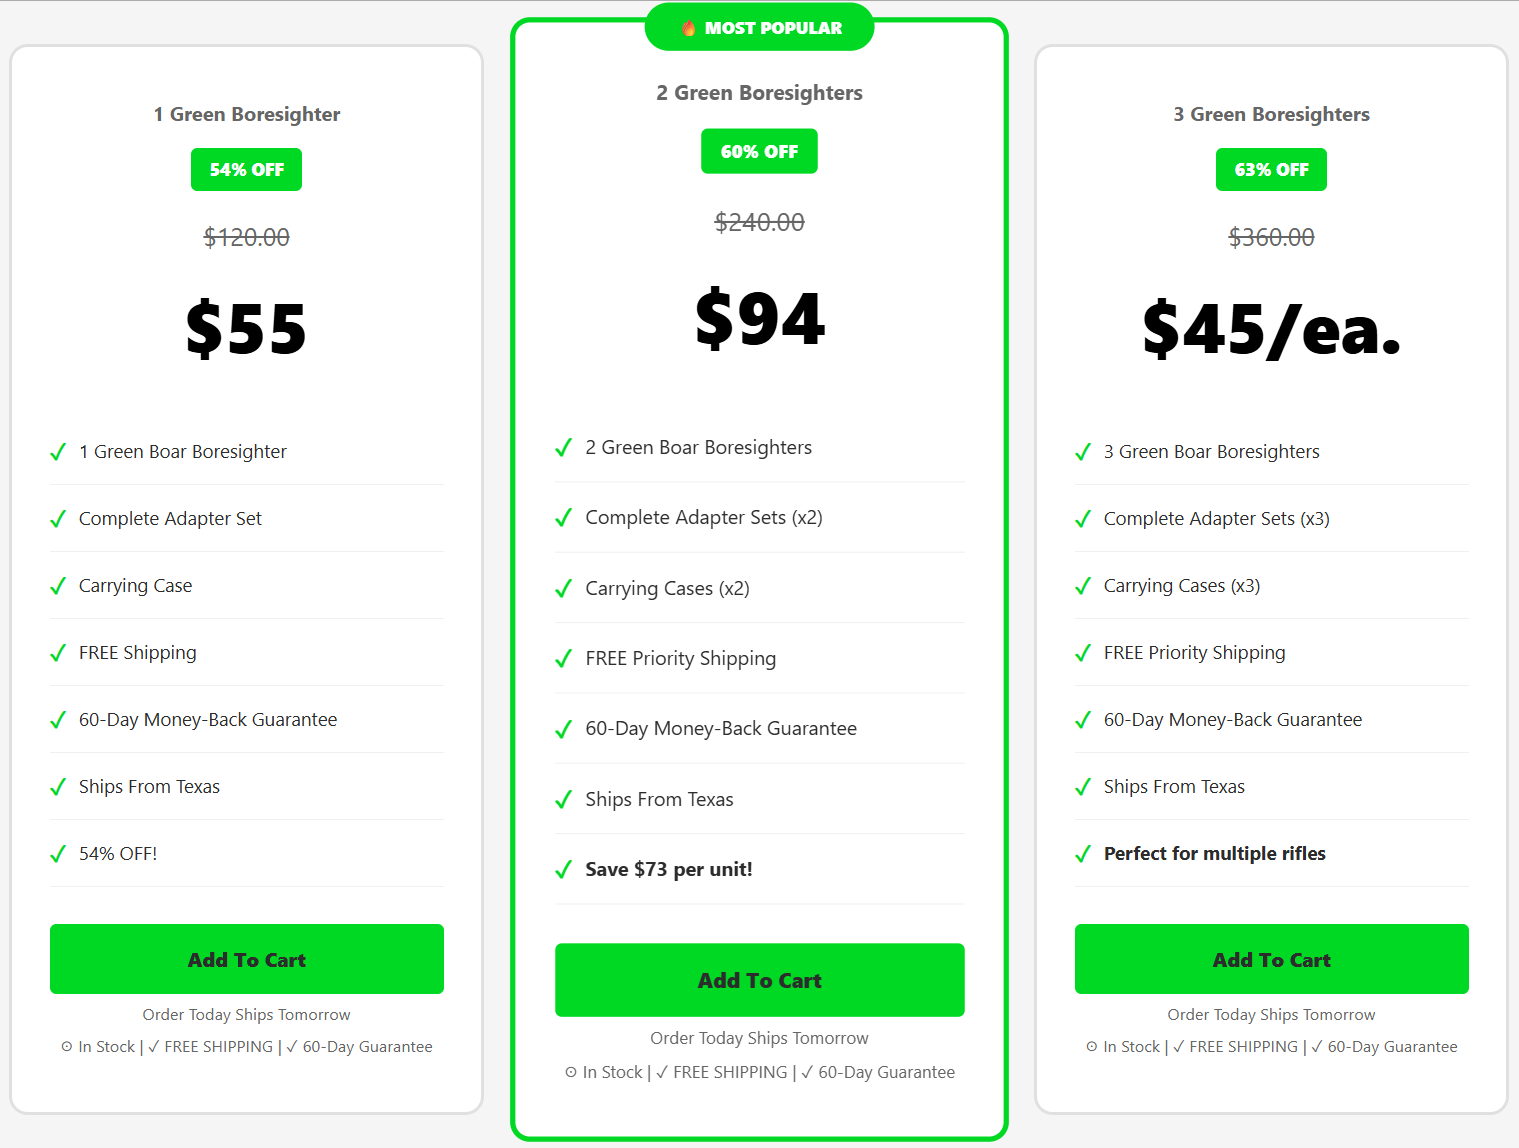Click checkmark beside Carrying Cases (x3)
The width and height of the screenshot is (1519, 1148).
point(1083,586)
